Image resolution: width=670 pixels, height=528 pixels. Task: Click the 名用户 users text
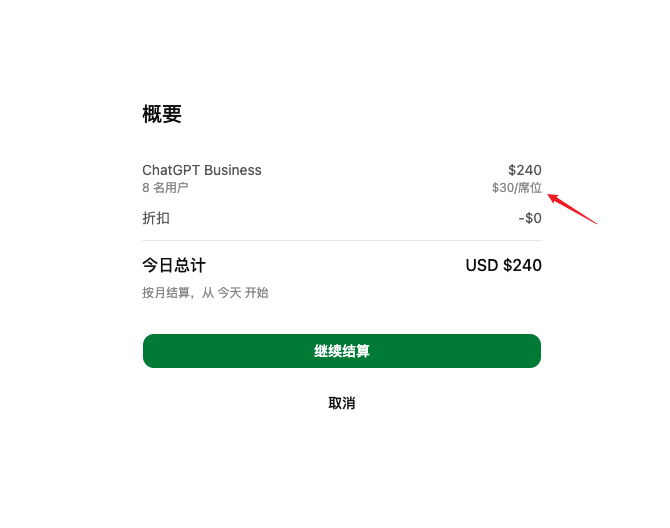(x=171, y=188)
